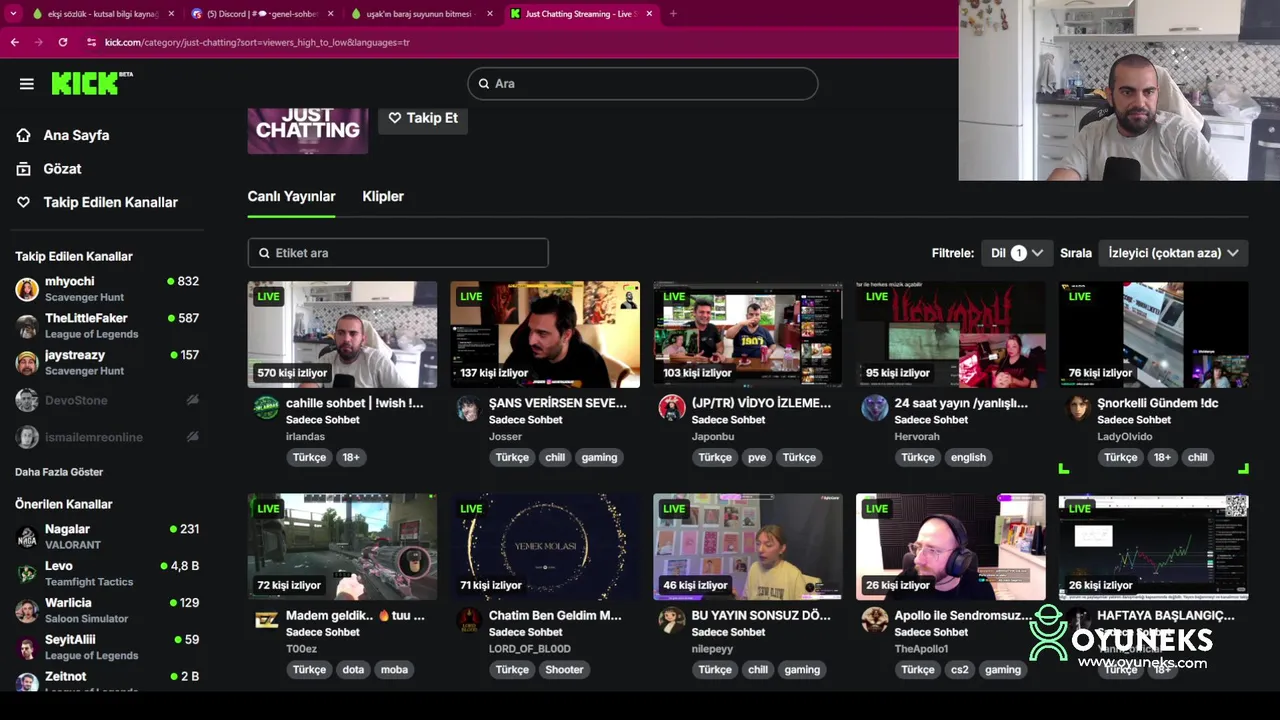Click the T00ez streamer avatar
Screen dimensions: 1280x720
coord(266,620)
